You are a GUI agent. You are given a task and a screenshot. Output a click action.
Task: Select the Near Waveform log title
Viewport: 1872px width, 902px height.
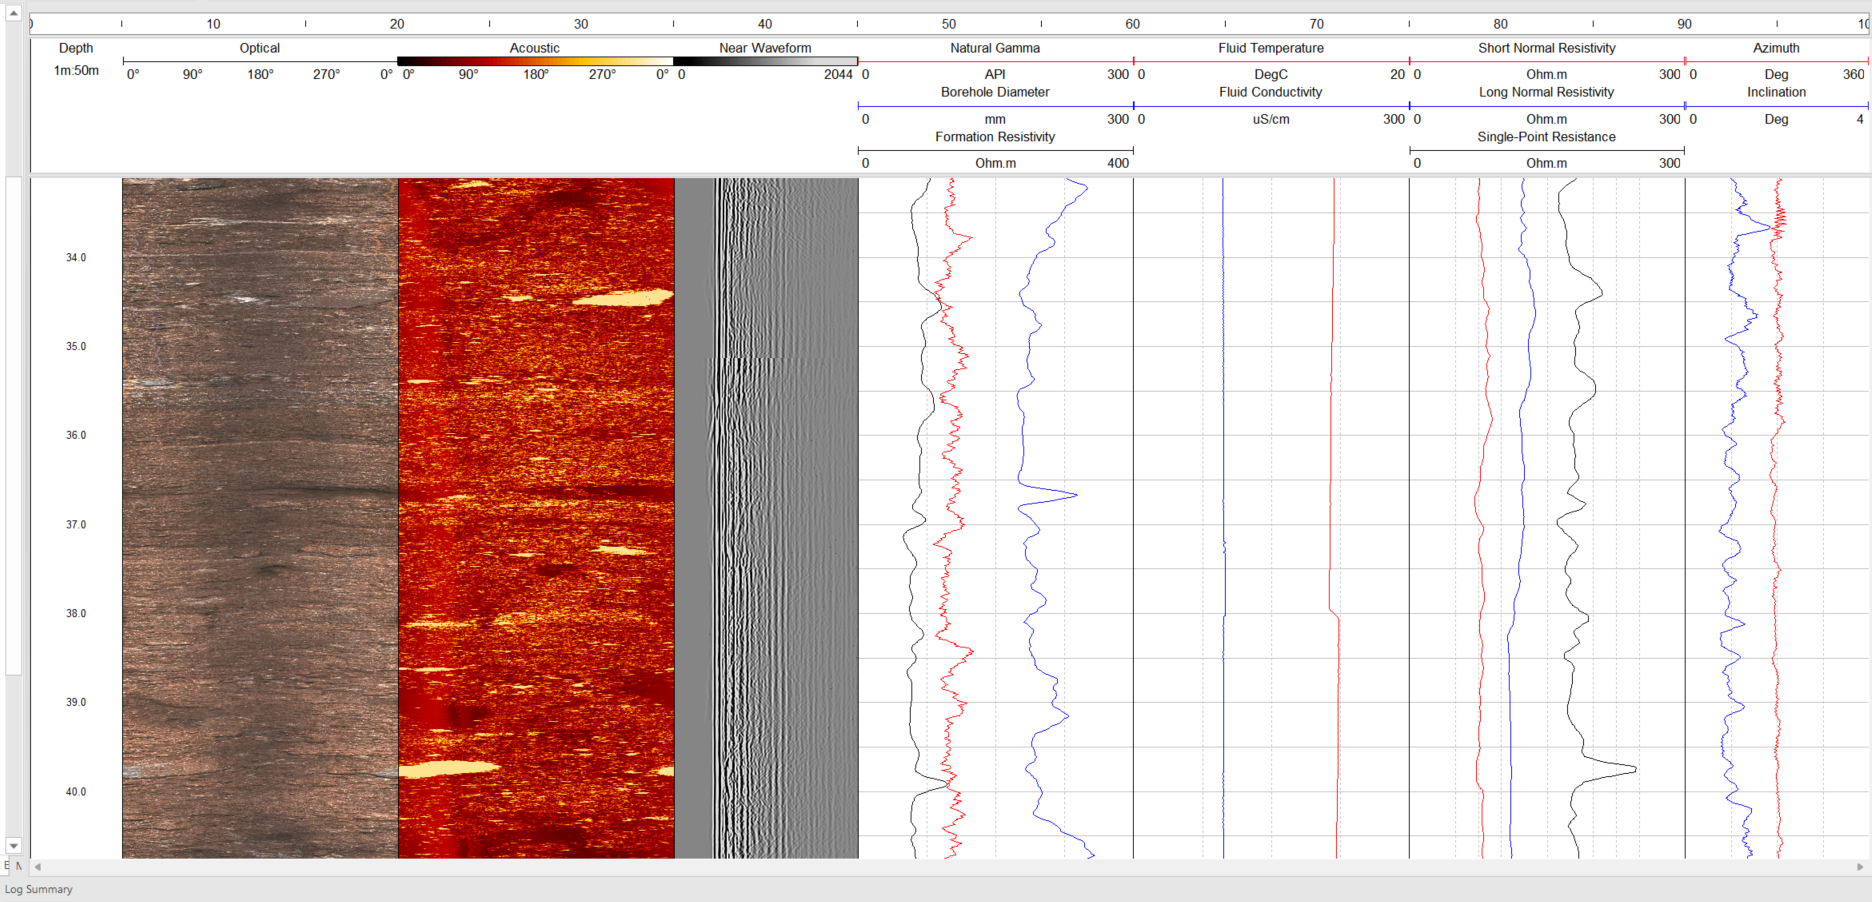765,48
